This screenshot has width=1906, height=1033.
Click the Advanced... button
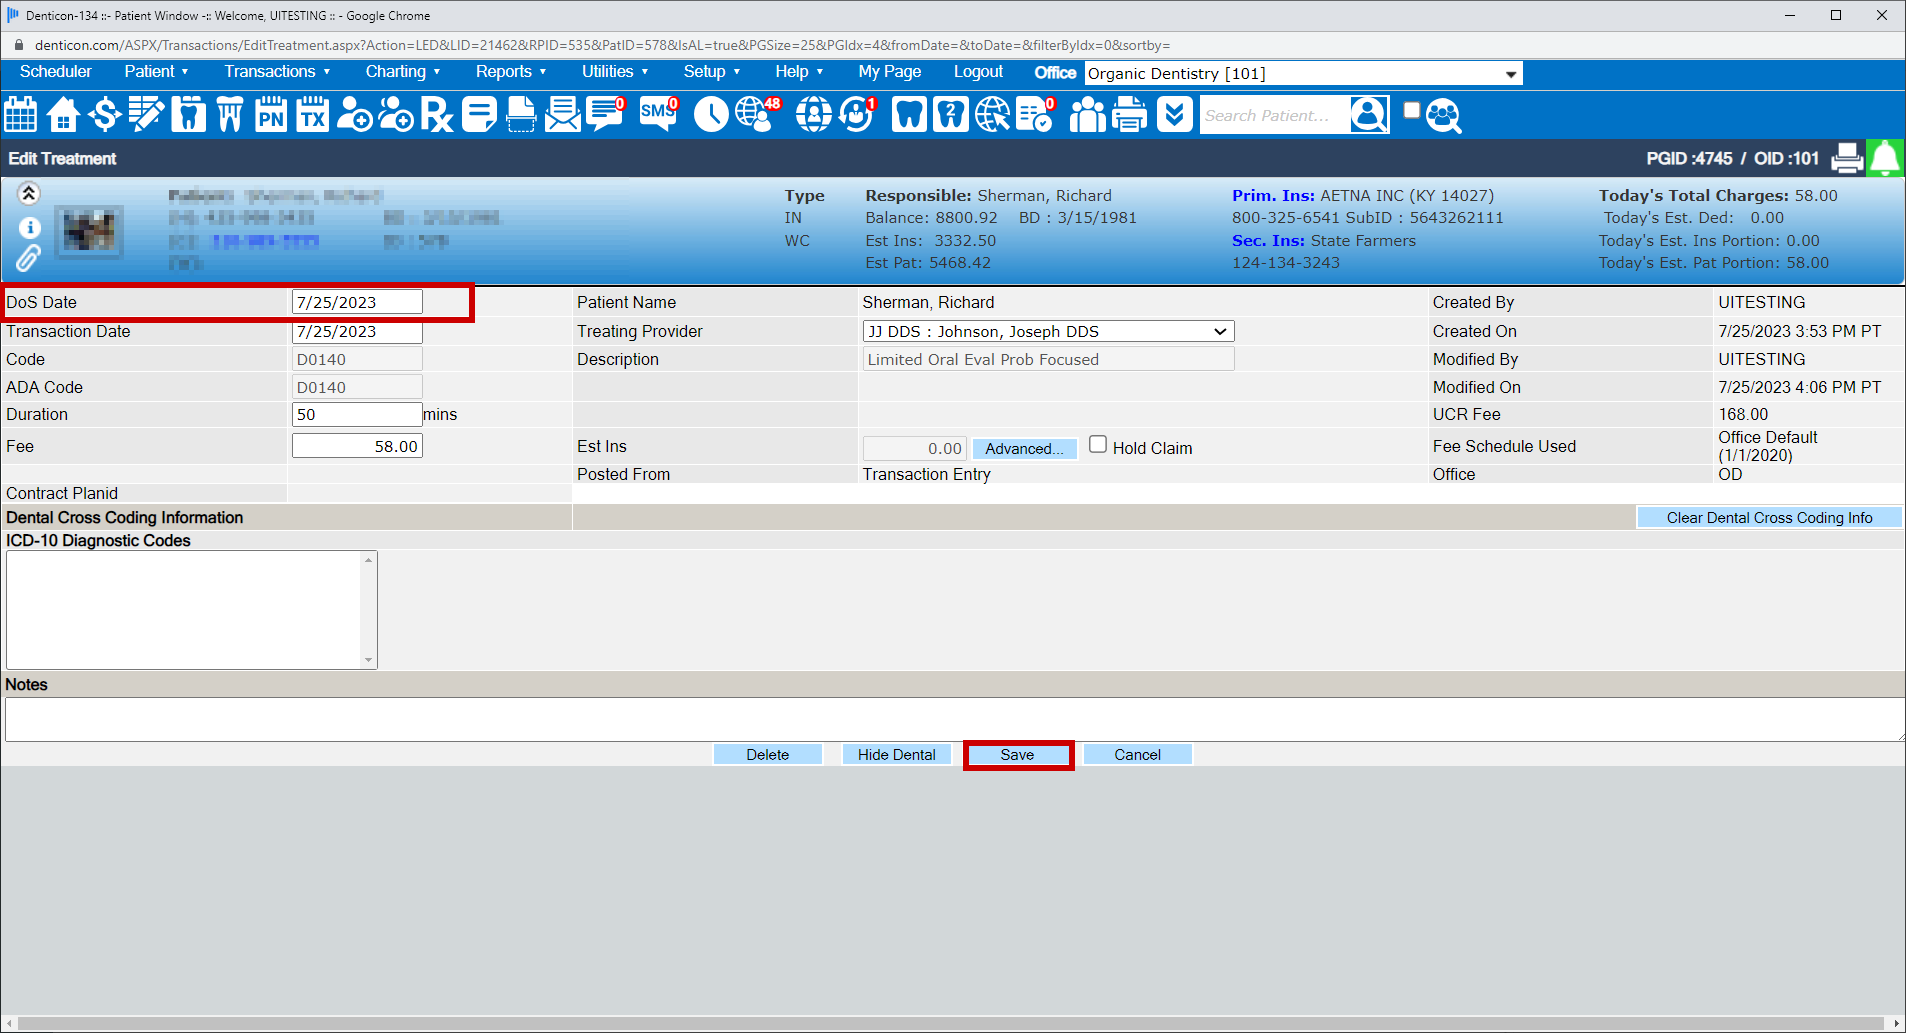point(1024,449)
